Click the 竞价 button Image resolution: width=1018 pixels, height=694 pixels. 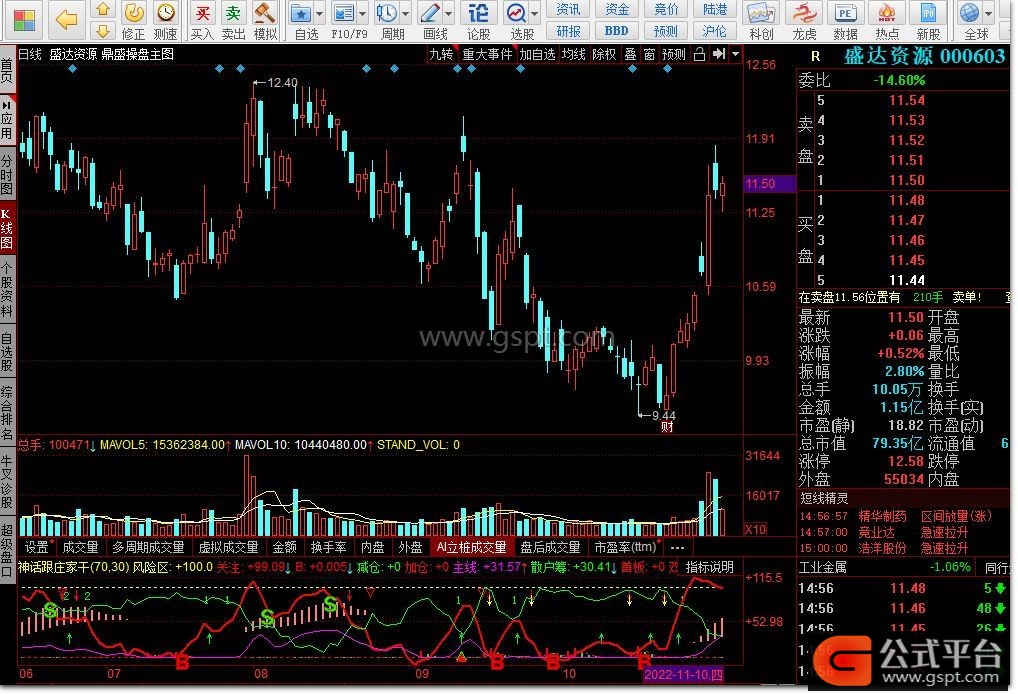tap(666, 9)
